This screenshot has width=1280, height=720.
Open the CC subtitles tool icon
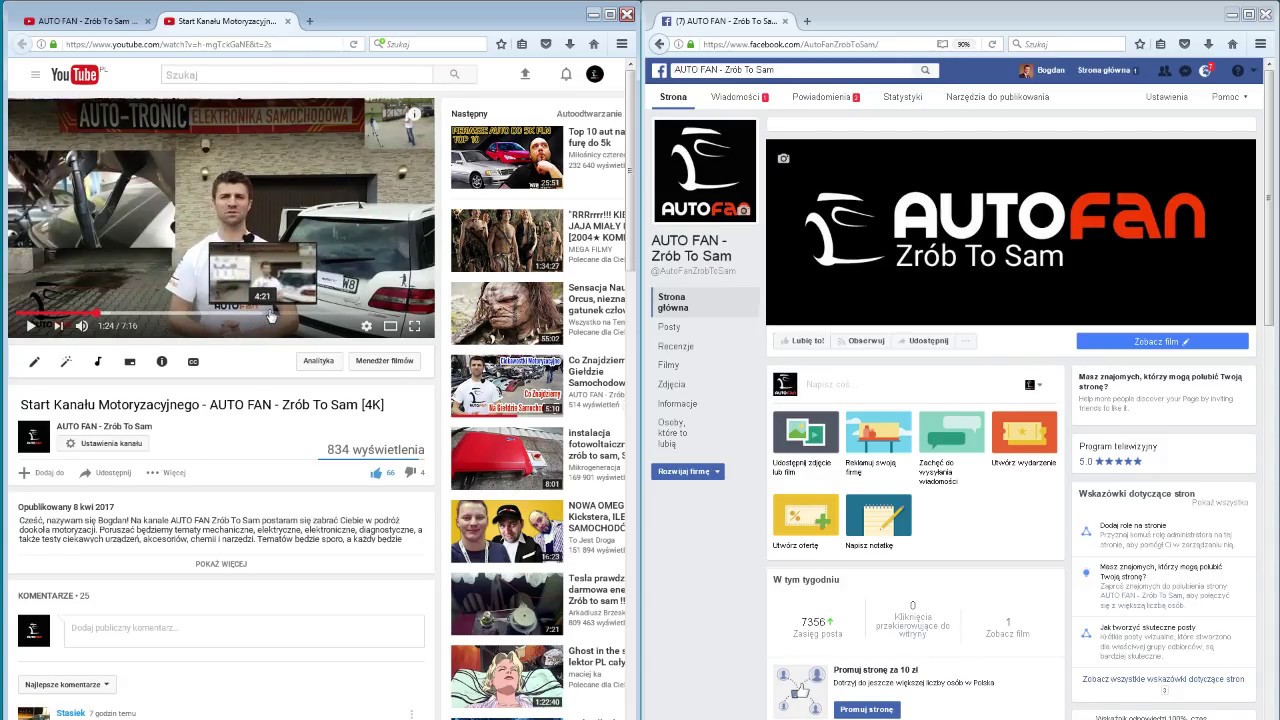point(193,362)
